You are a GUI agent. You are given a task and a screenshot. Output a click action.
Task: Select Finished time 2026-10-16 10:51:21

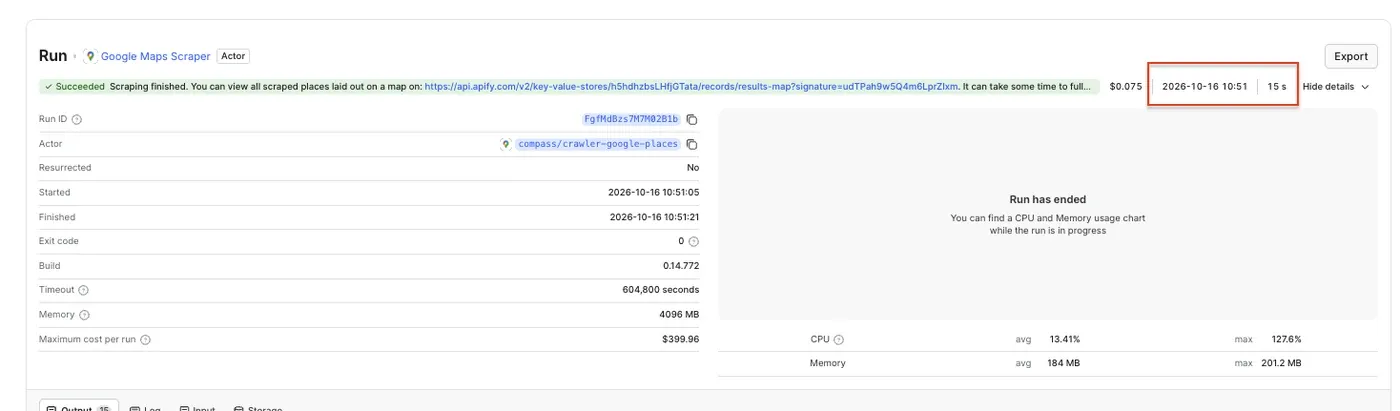click(x=654, y=217)
